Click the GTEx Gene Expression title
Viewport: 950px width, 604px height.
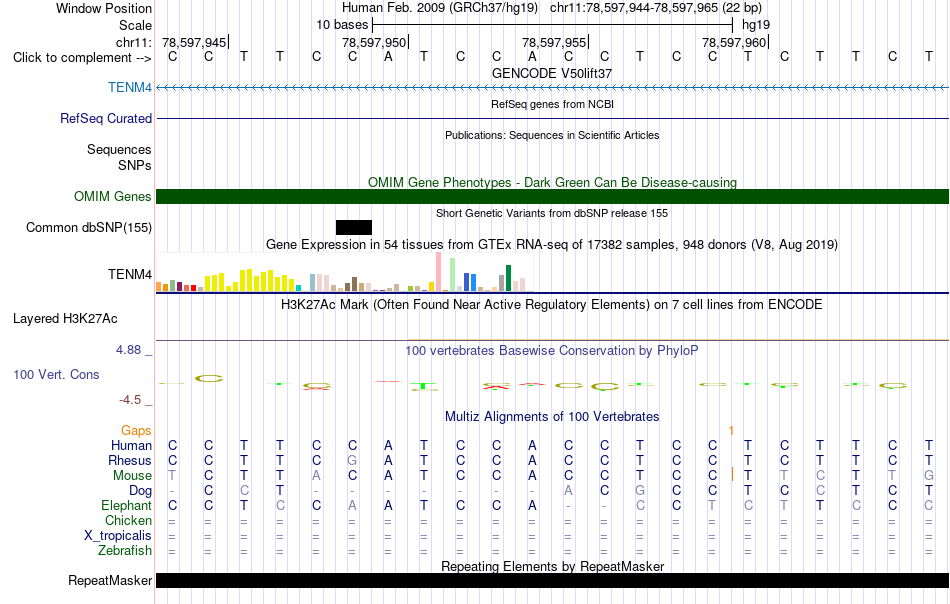(552, 245)
